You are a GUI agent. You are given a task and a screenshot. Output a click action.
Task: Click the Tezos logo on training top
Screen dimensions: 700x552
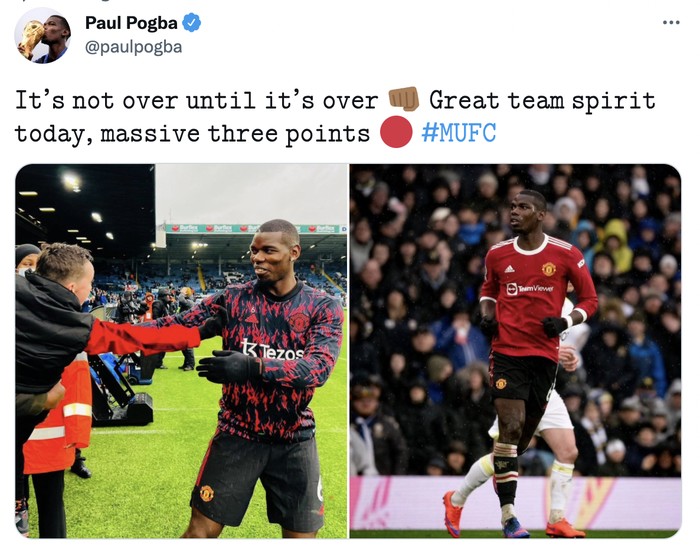[272, 351]
